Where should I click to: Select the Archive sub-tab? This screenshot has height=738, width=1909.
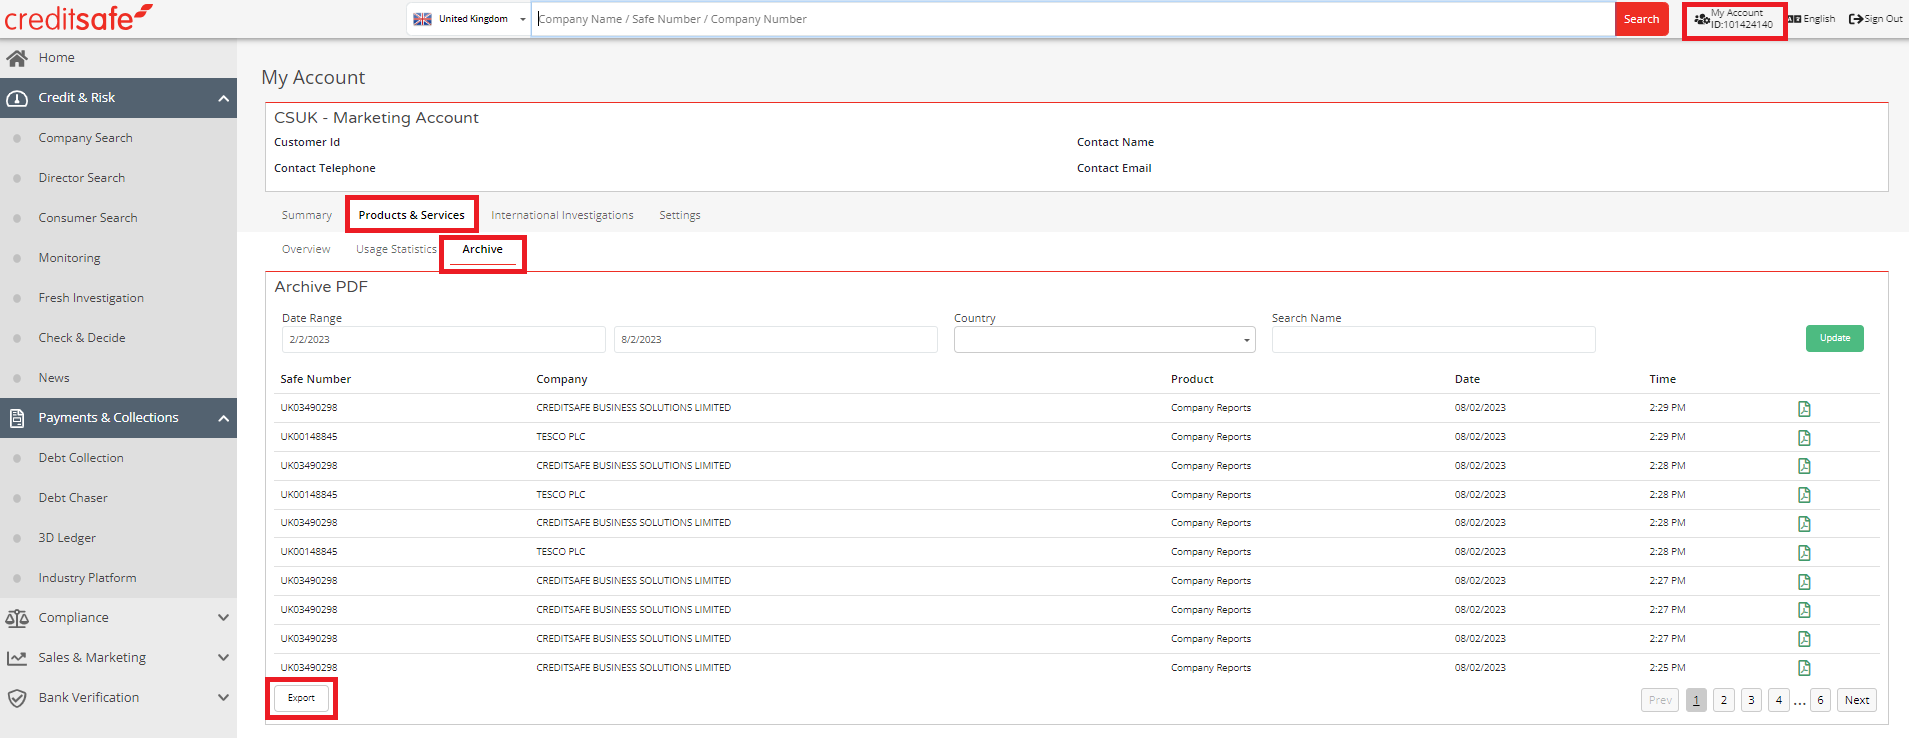pyautogui.click(x=482, y=249)
